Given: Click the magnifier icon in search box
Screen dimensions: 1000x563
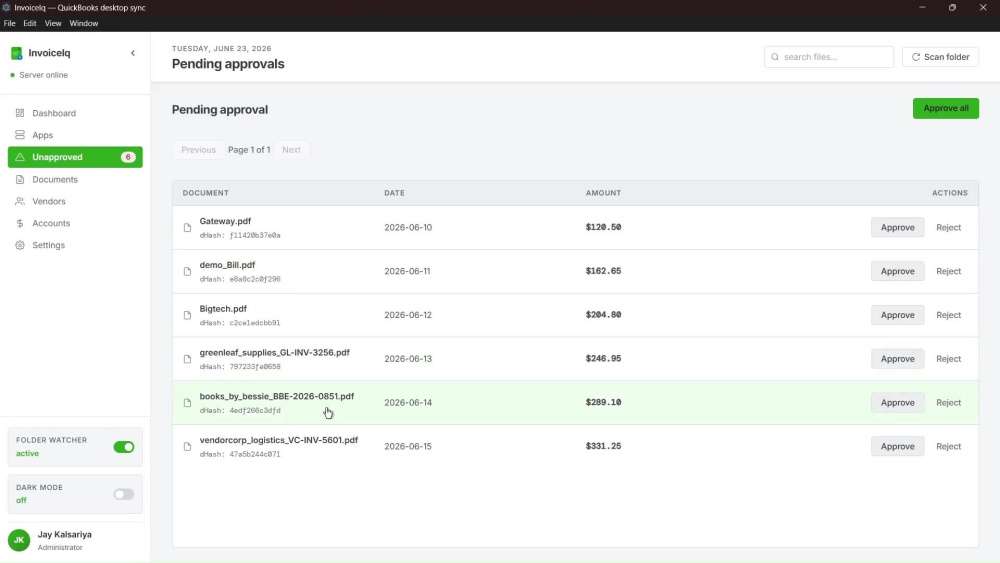Looking at the screenshot, I should click(x=775, y=57).
